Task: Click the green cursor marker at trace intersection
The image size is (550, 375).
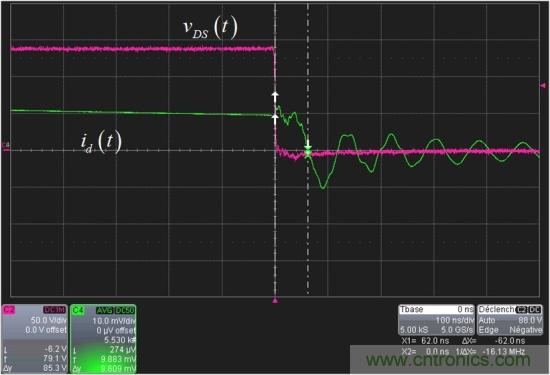Action: (308, 153)
